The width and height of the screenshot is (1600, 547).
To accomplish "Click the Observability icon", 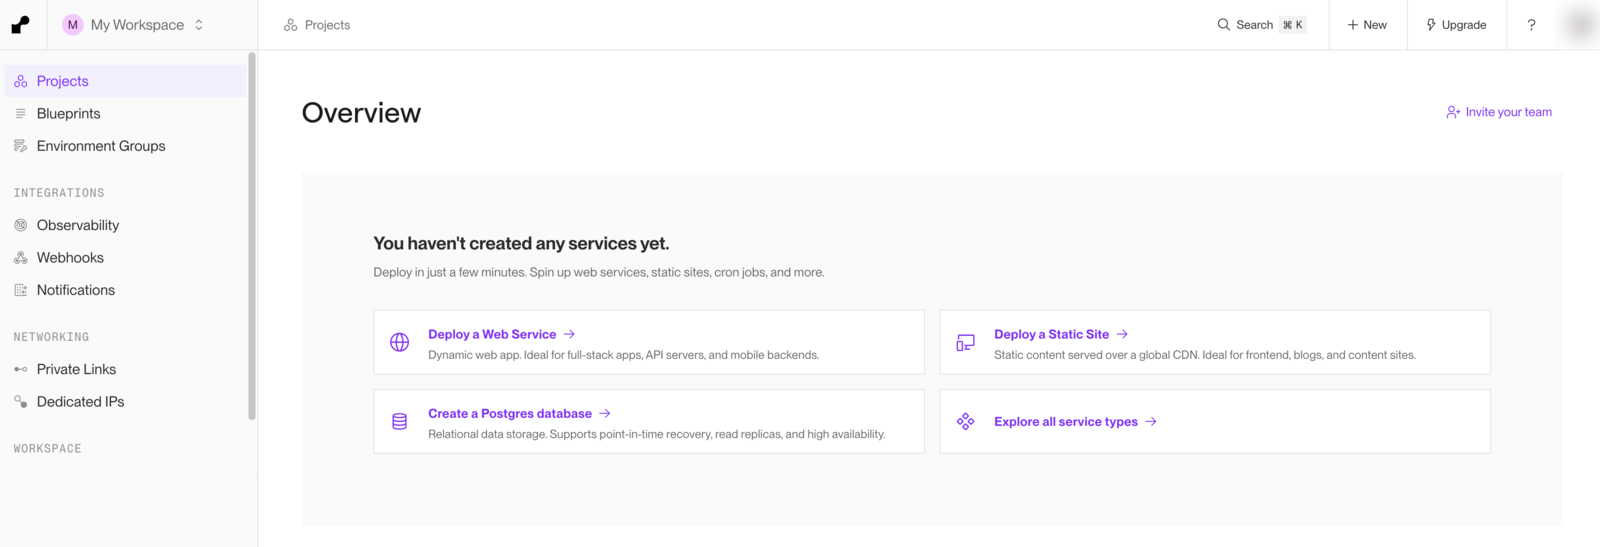I will pyautogui.click(x=21, y=225).
